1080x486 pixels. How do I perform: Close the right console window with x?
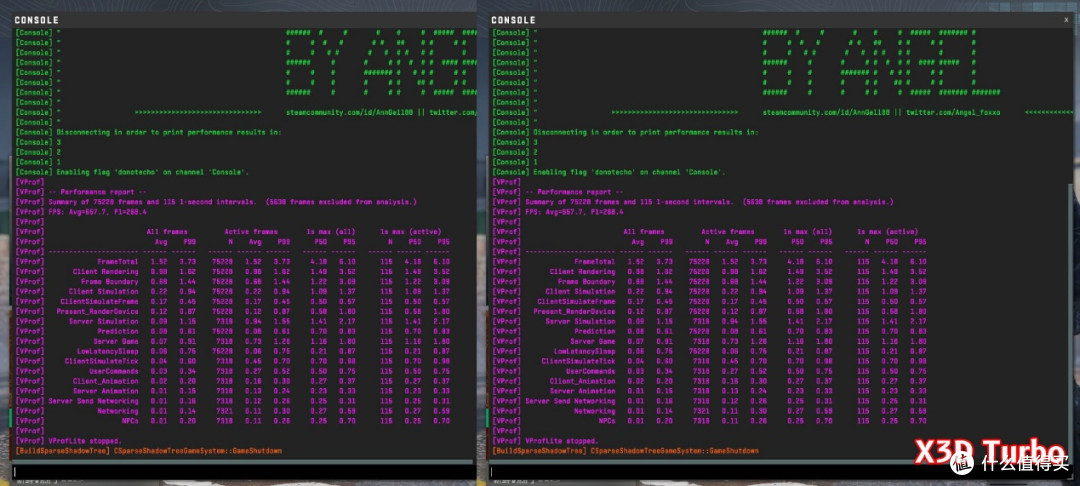1066,20
